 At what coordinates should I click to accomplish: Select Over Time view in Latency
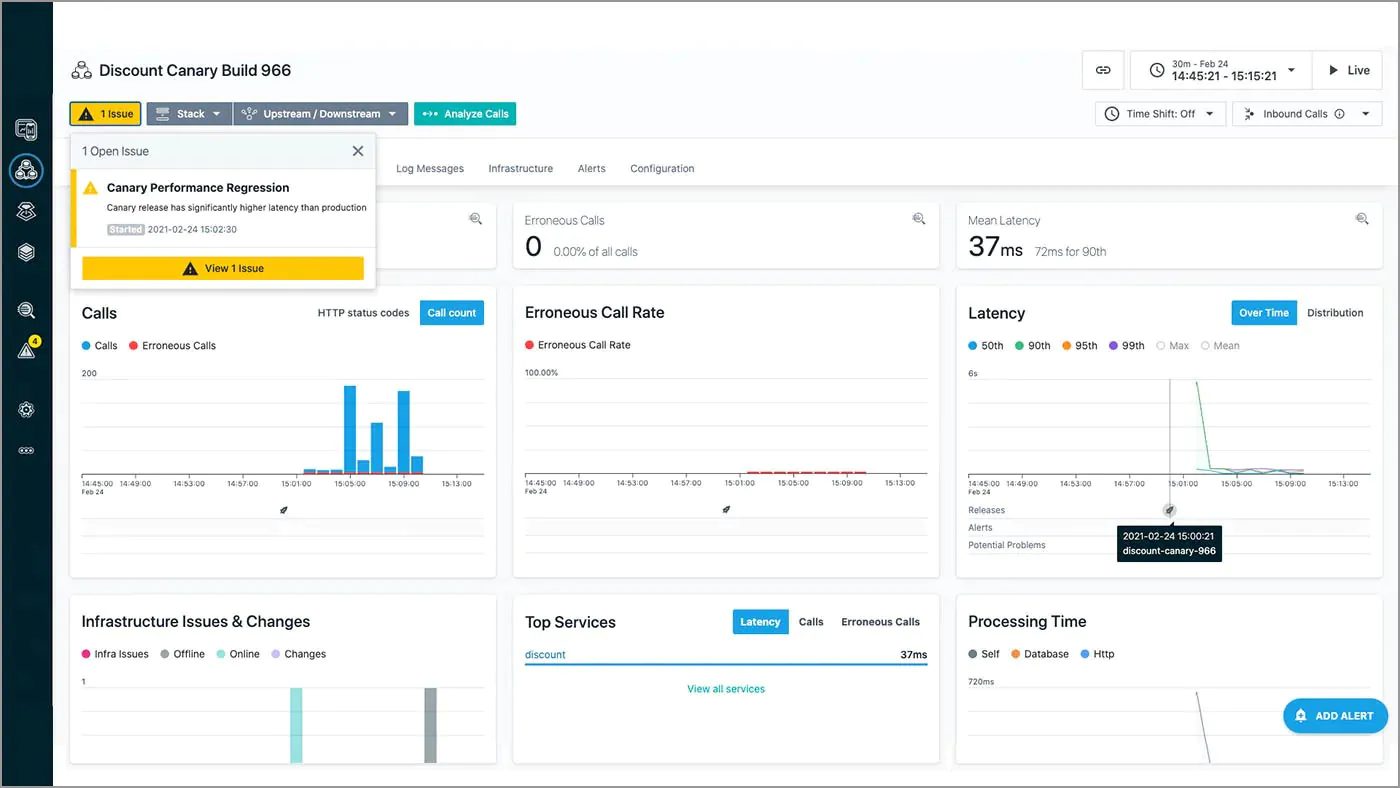[x=1264, y=313]
